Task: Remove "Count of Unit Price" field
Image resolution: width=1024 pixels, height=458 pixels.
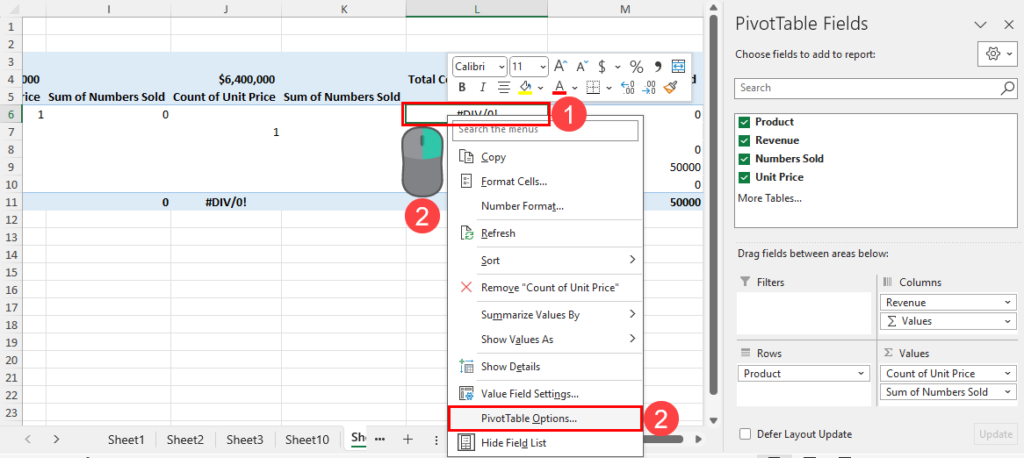Action: pos(545,287)
